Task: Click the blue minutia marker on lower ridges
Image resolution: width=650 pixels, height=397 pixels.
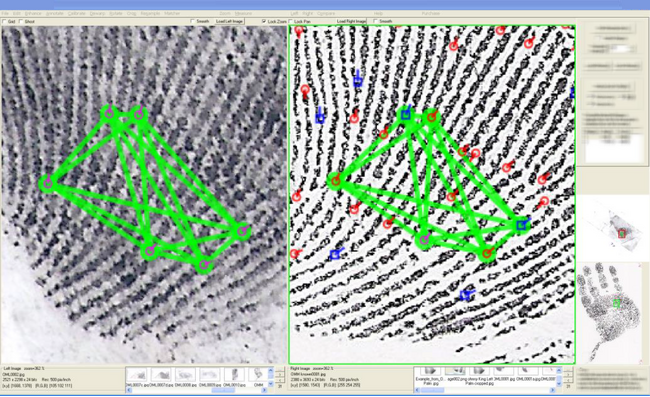Action: point(466,294)
